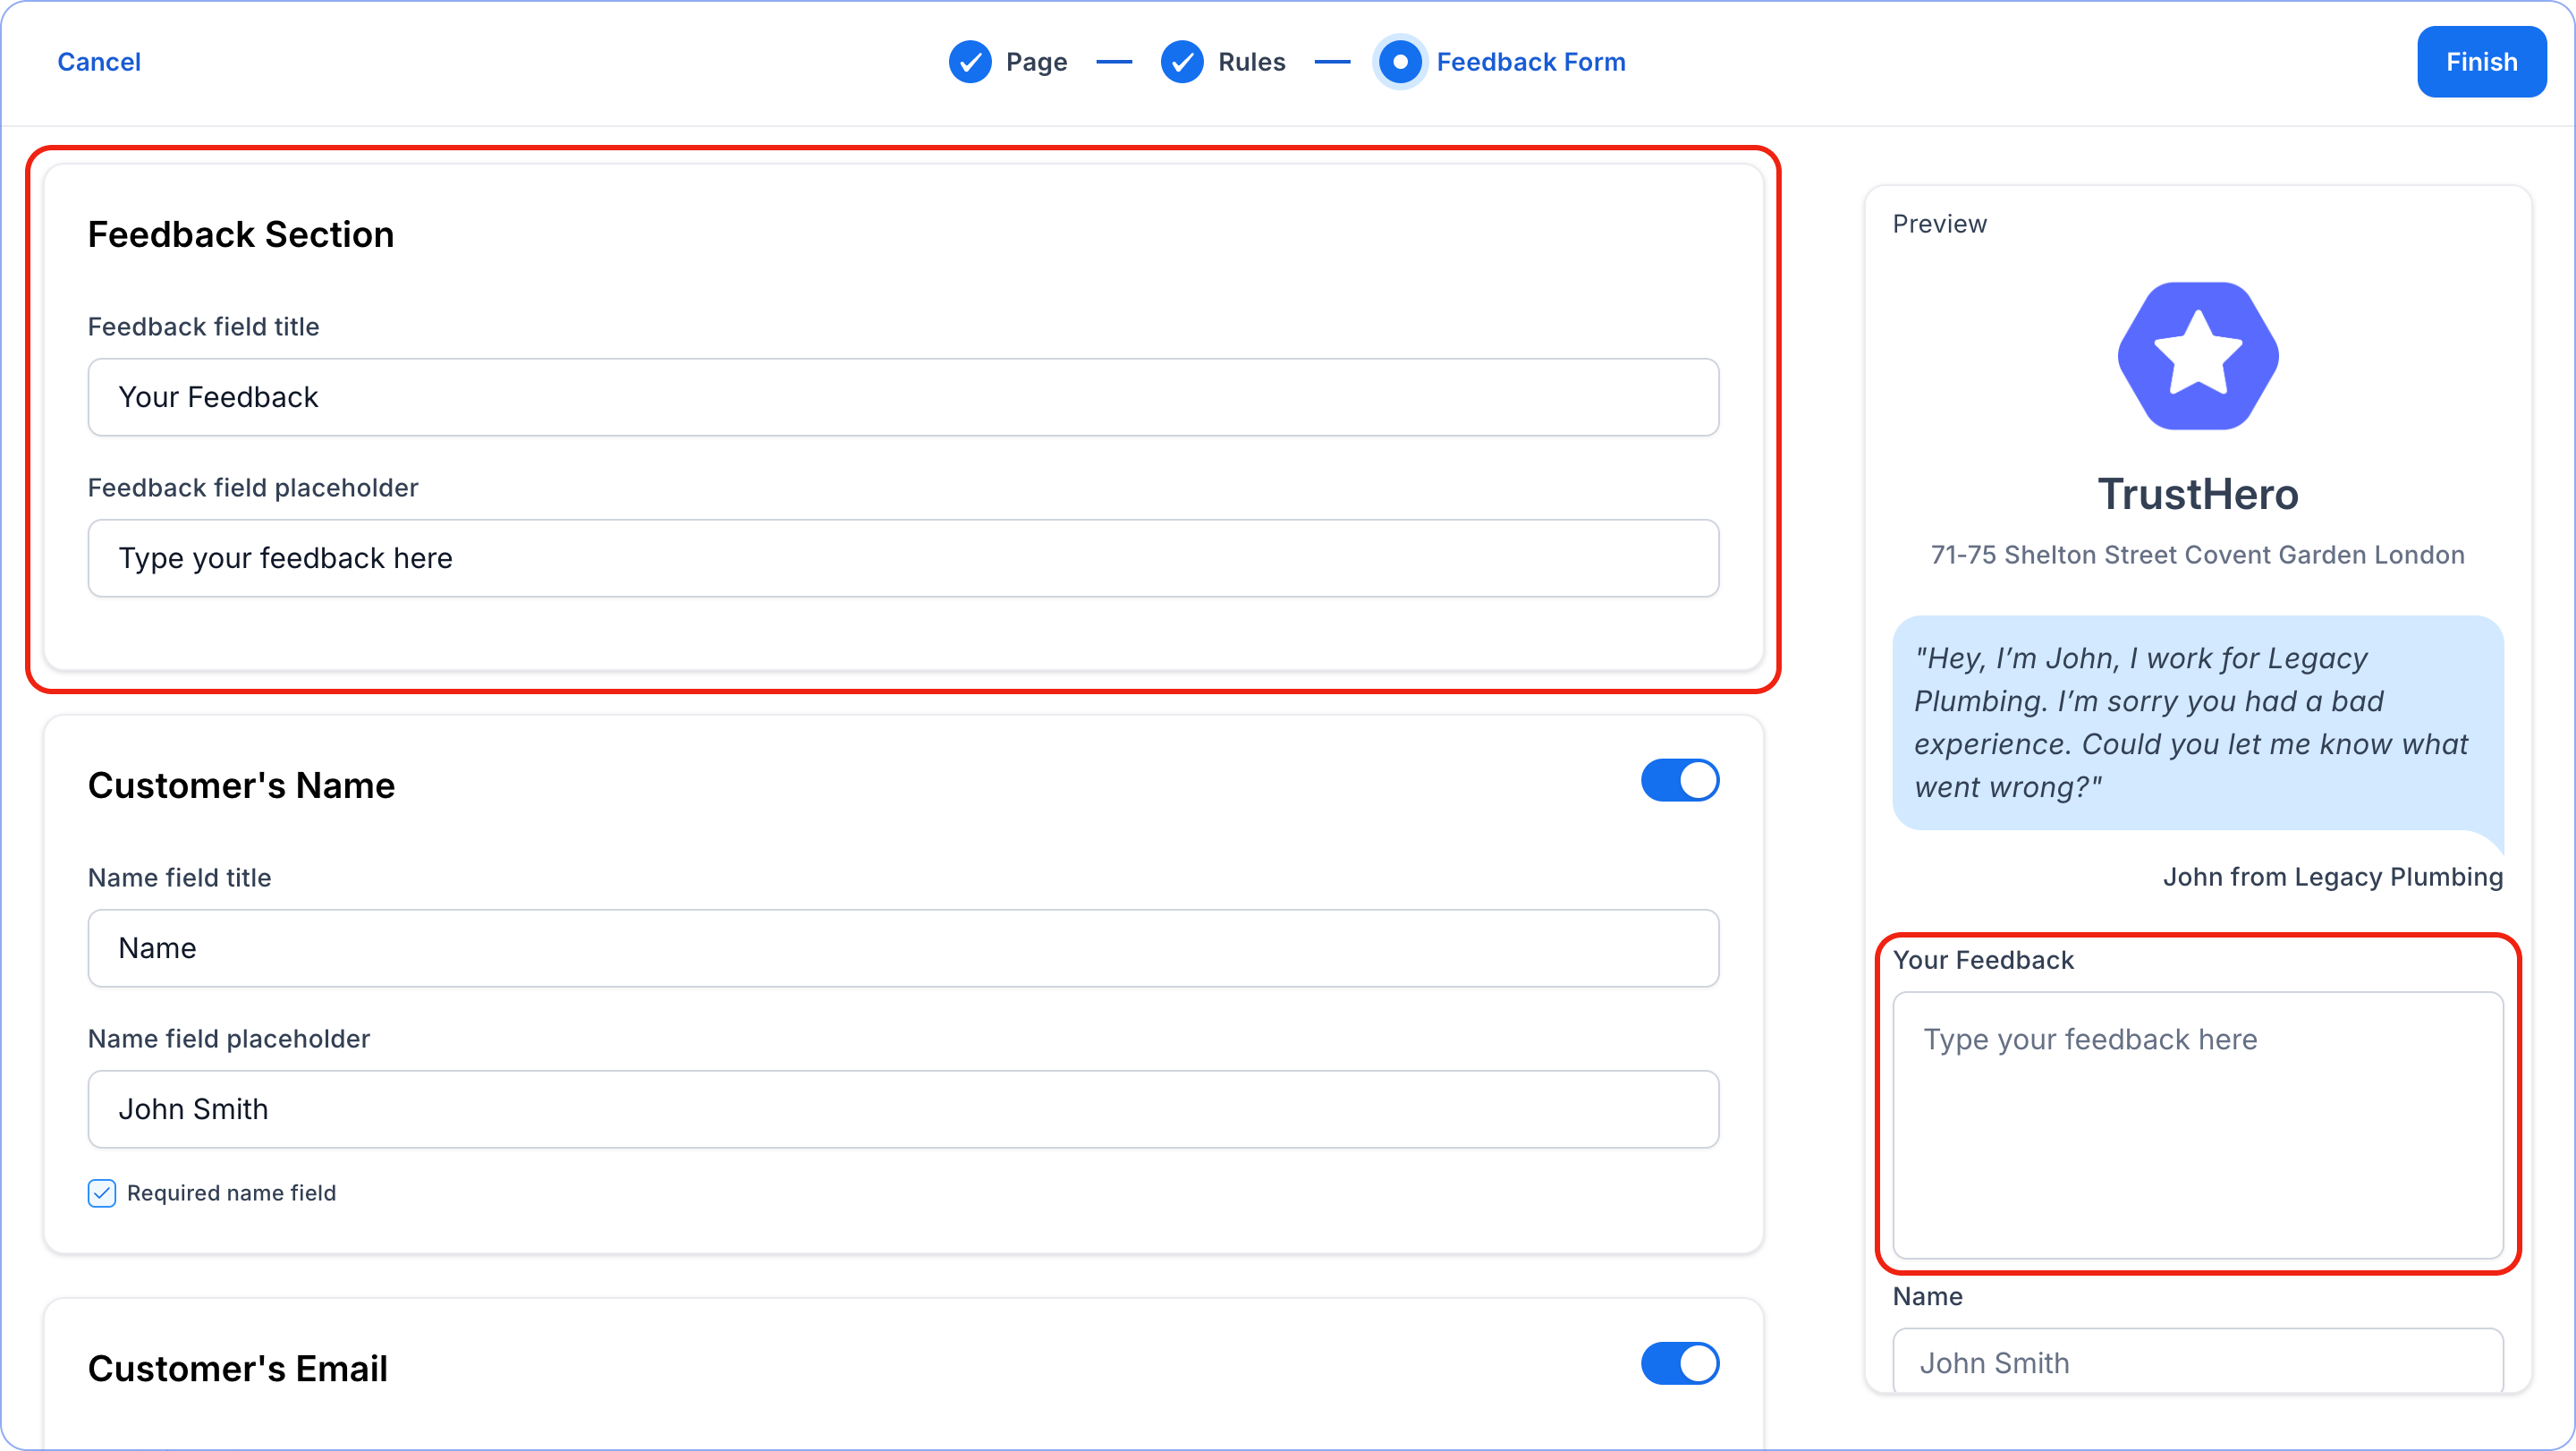Click the Feedback field title input
The width and height of the screenshot is (2576, 1451).
point(902,397)
